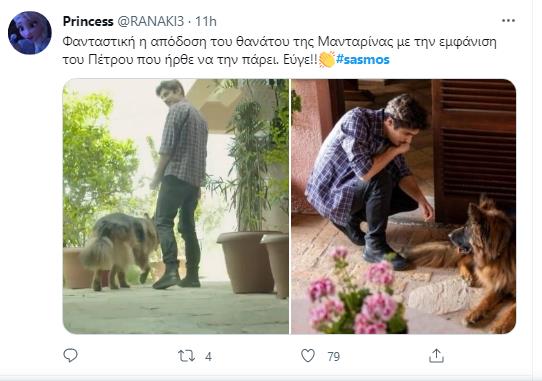This screenshot has height=381, width=542.
Task: Click the Princess display name
Action: point(88,21)
